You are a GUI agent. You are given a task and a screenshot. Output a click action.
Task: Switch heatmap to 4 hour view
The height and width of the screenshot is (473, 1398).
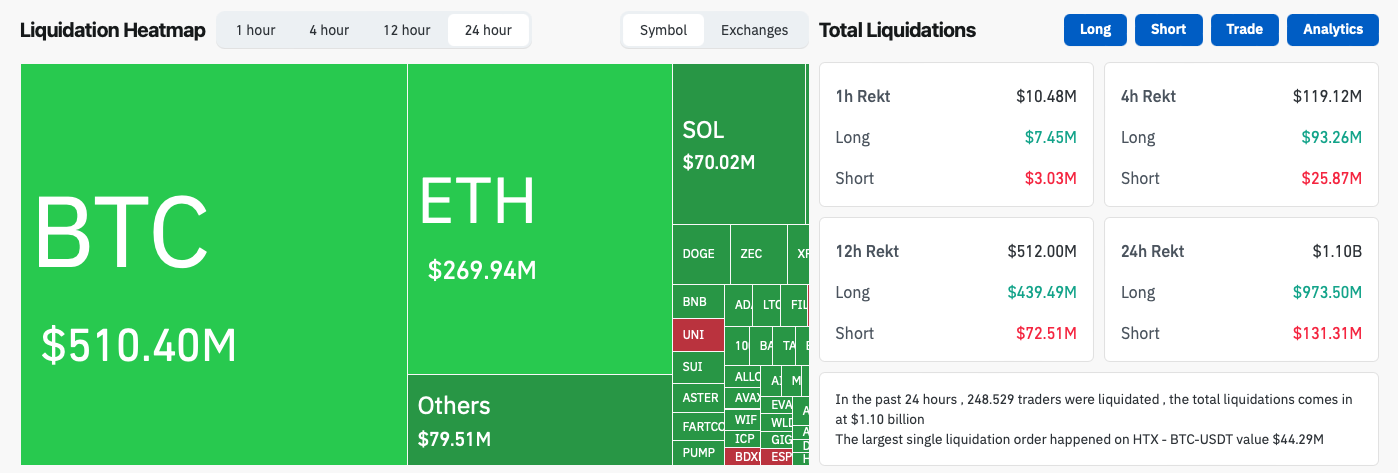click(x=328, y=30)
